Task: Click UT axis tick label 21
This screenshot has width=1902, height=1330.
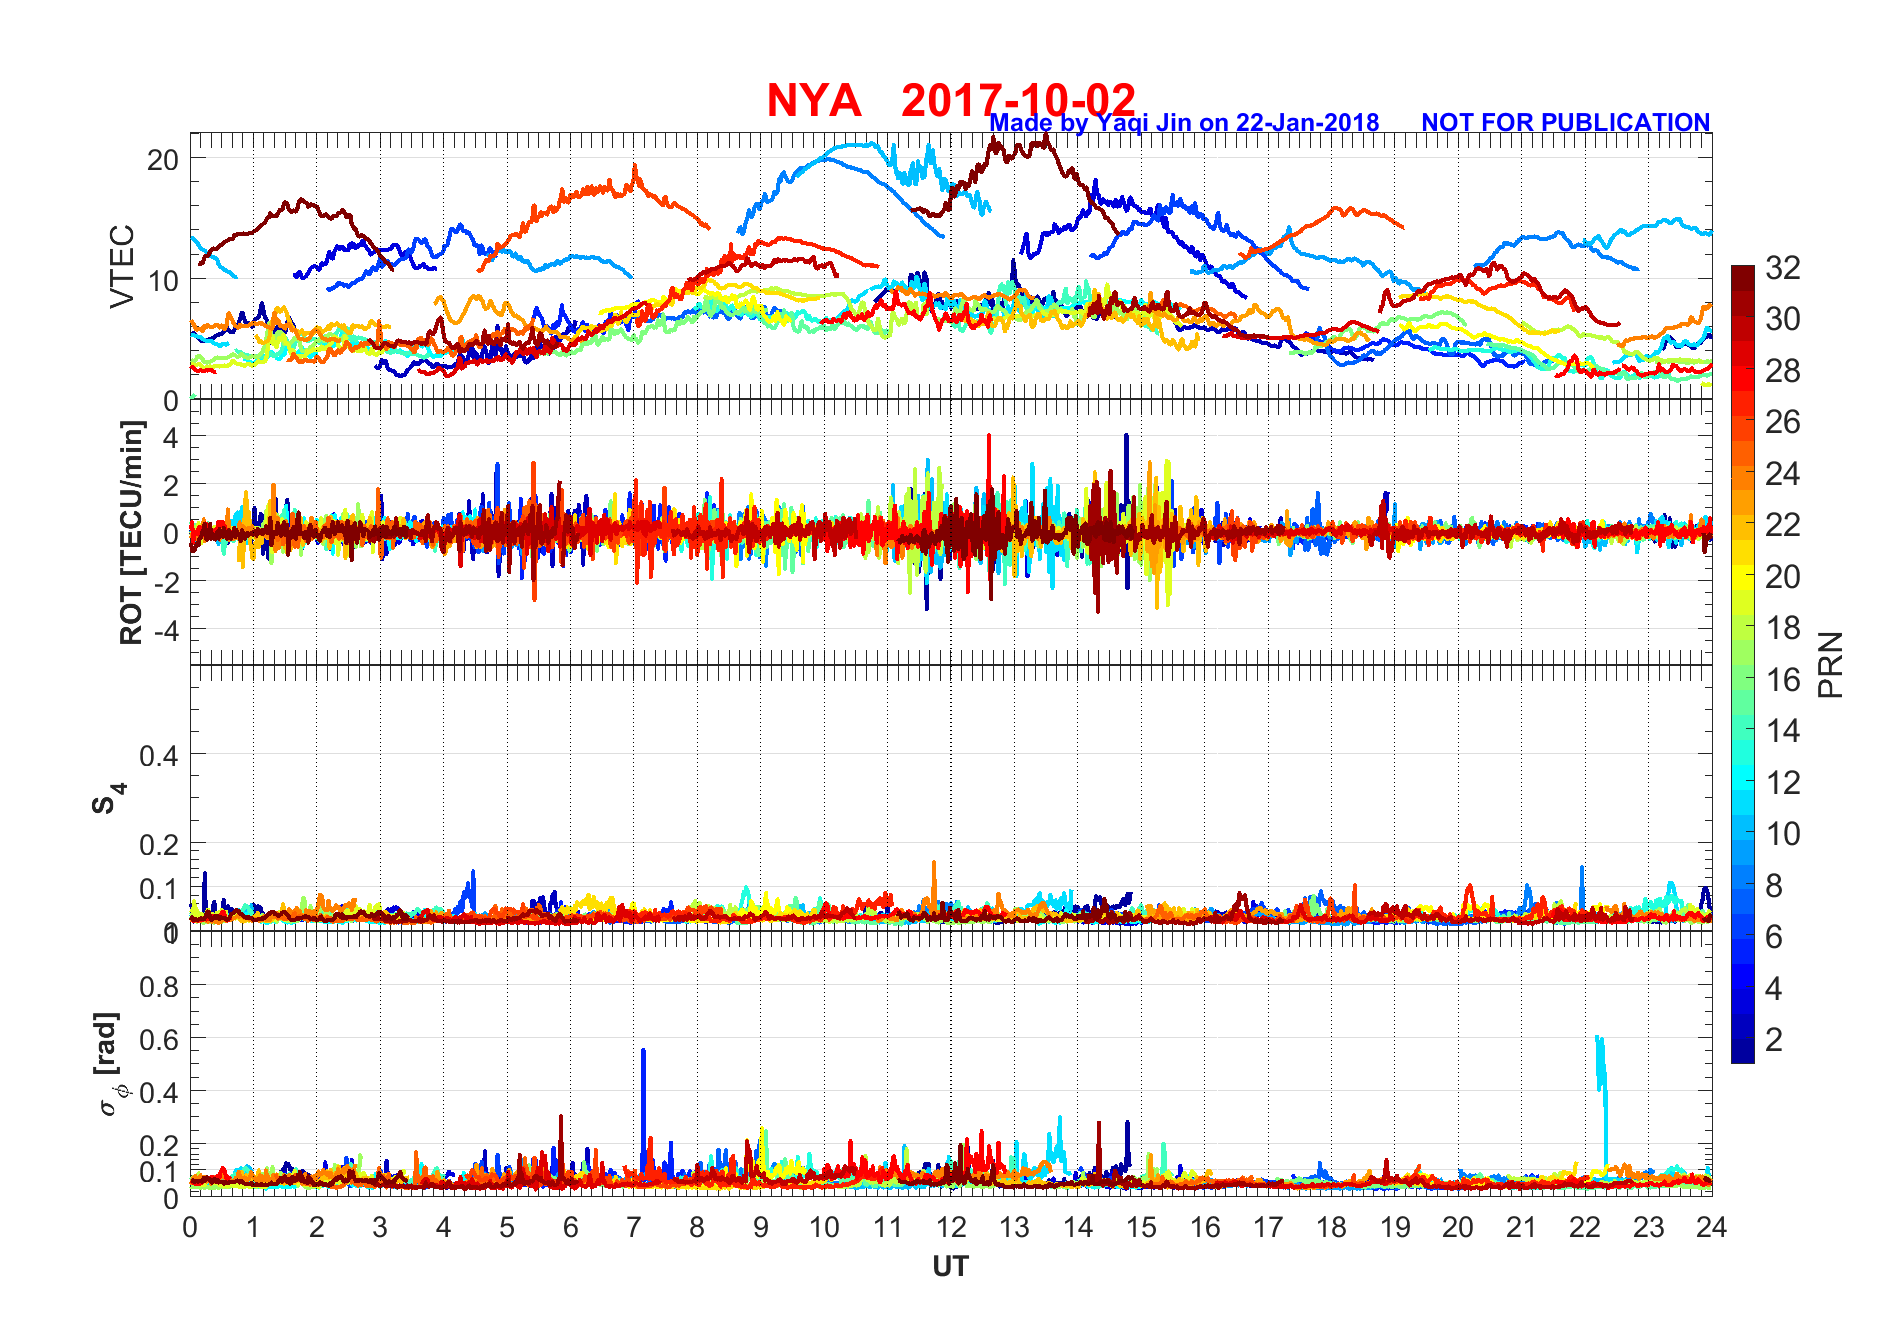Action: click(x=1521, y=1227)
